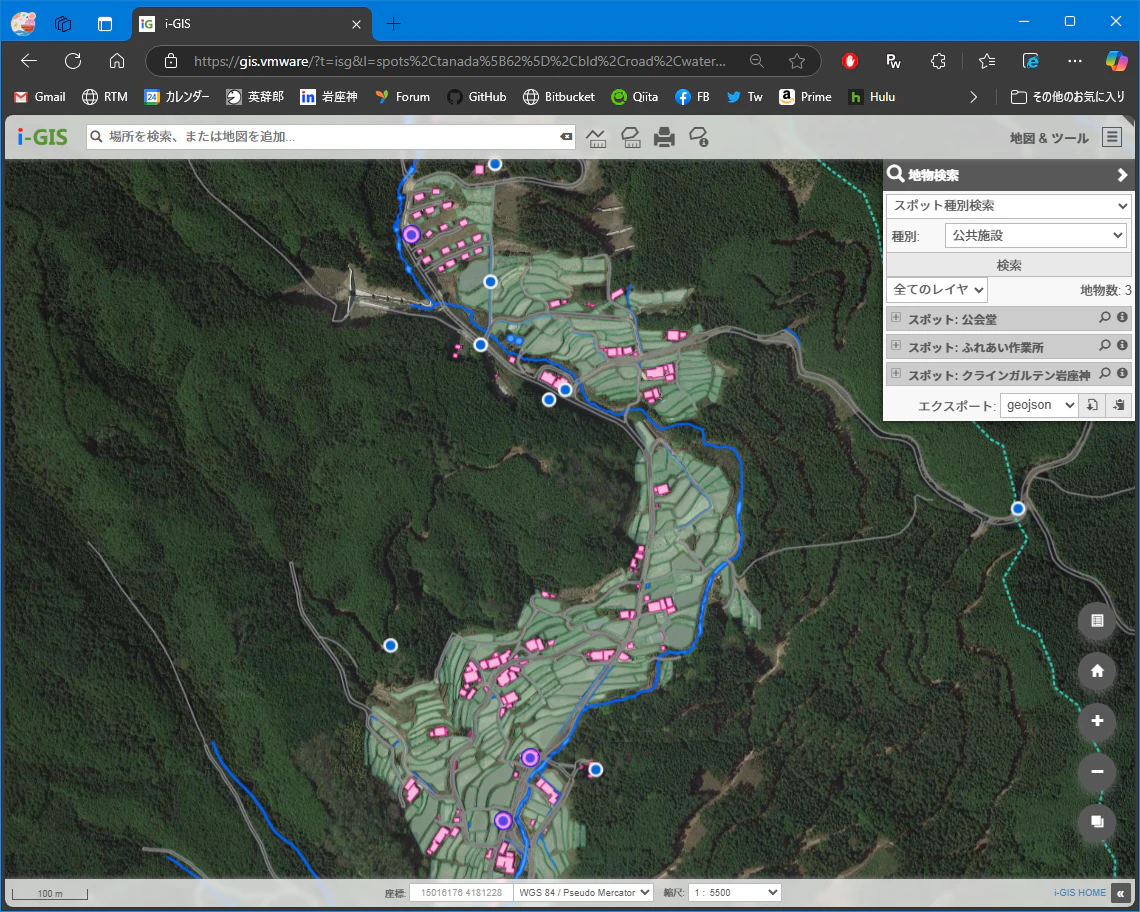Zoom to the スポット: 公会堂 feature
This screenshot has width=1140, height=912.
pos(1104,317)
